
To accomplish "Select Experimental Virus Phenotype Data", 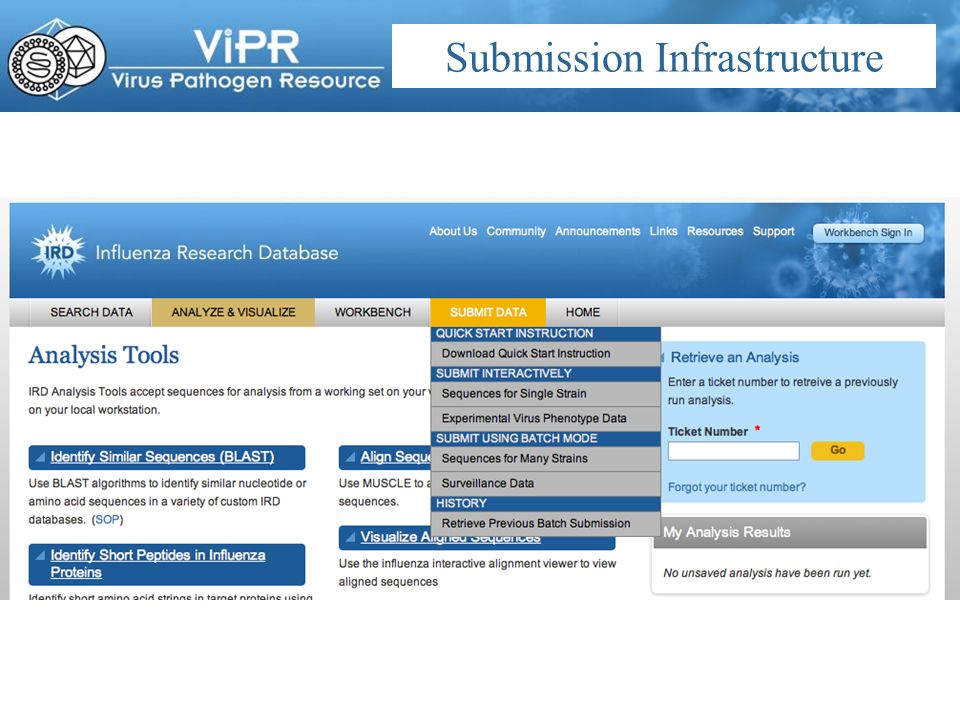I will click(546, 419).
